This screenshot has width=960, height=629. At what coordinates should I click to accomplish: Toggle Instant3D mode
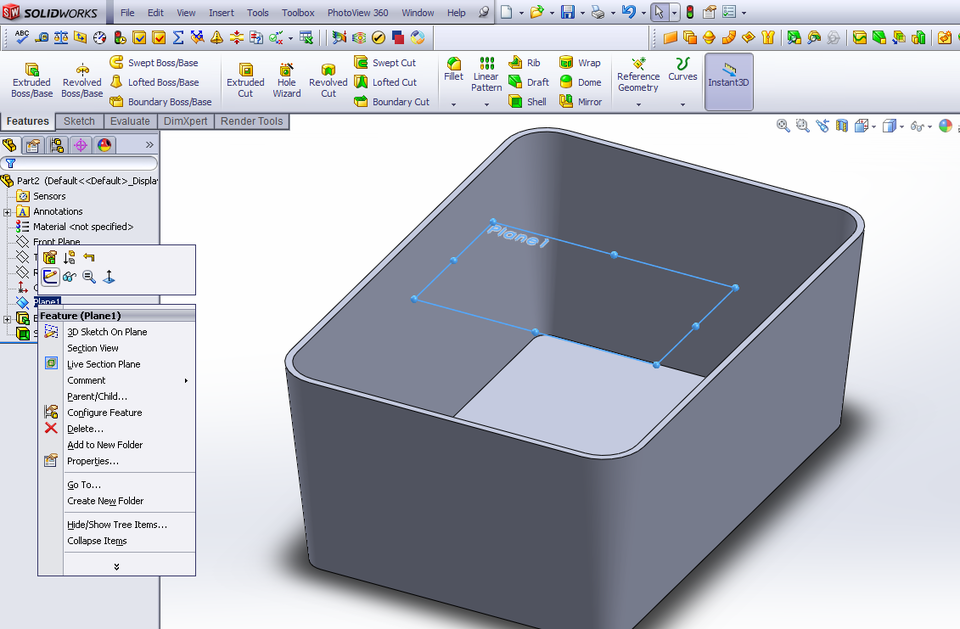coord(728,80)
